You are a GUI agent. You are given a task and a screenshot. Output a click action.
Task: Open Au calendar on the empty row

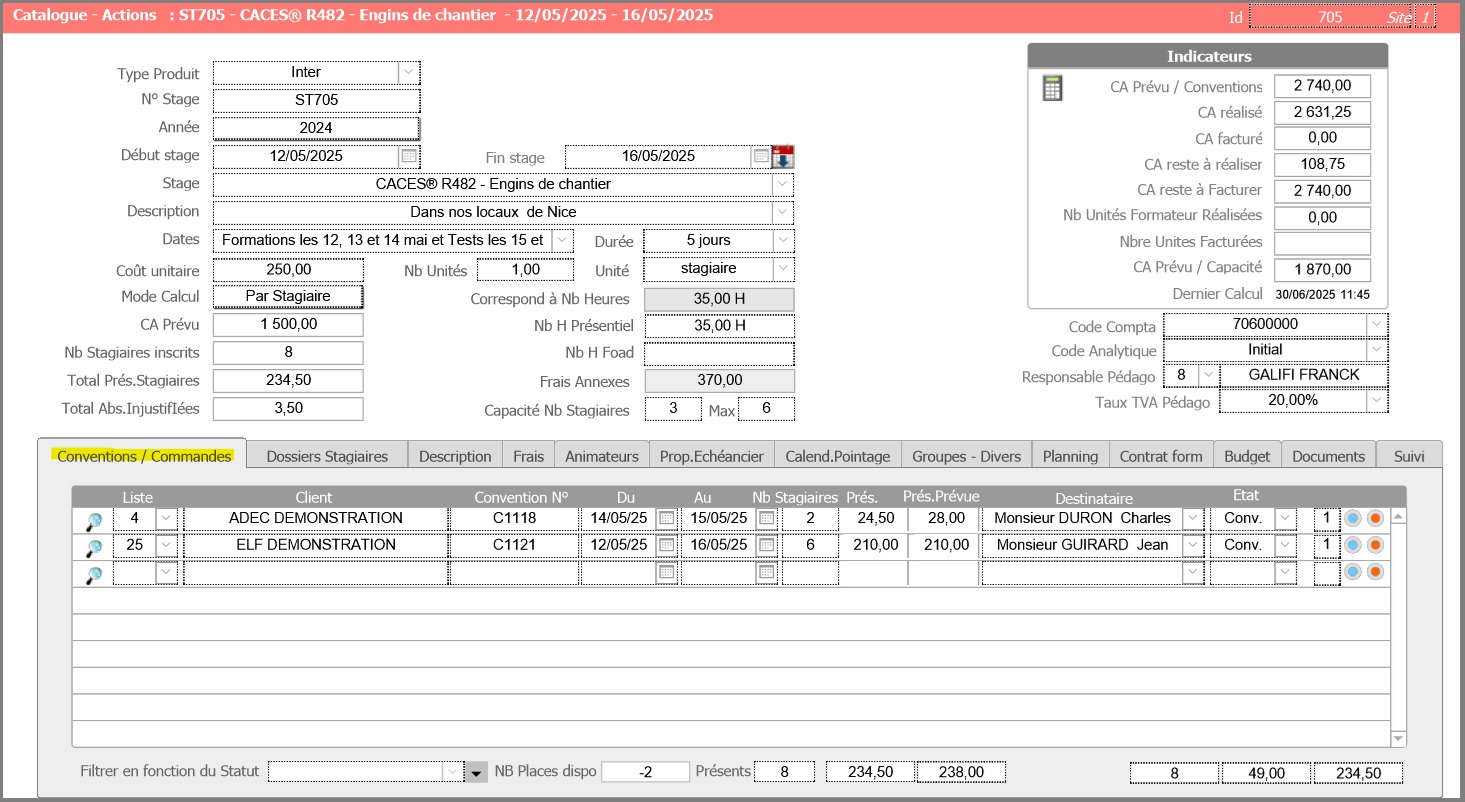click(767, 572)
